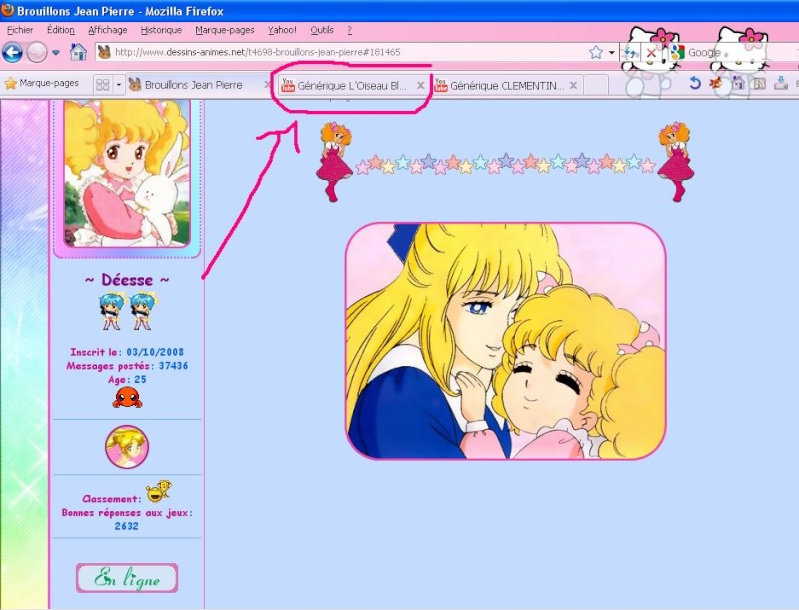Click the downloads arrow tray toolbar icon
This screenshot has width=799, height=610.
(781, 83)
